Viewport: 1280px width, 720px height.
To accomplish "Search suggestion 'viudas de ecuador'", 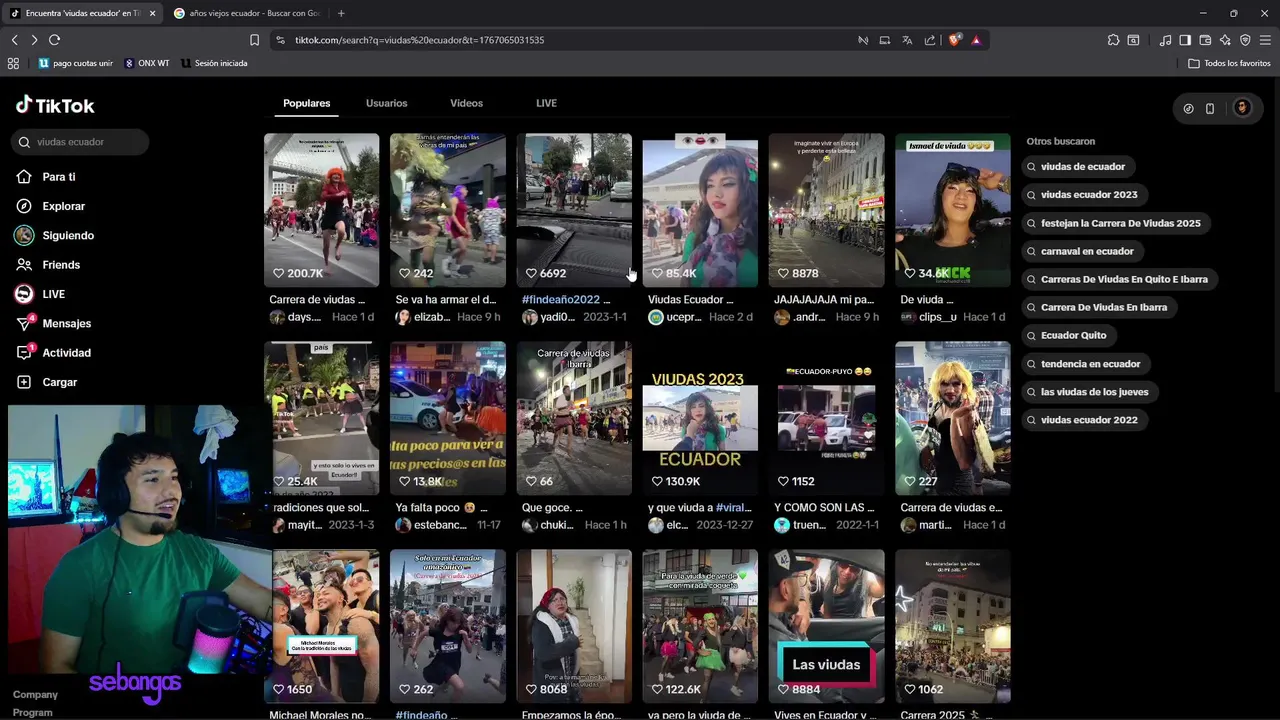I will (x=1080, y=167).
